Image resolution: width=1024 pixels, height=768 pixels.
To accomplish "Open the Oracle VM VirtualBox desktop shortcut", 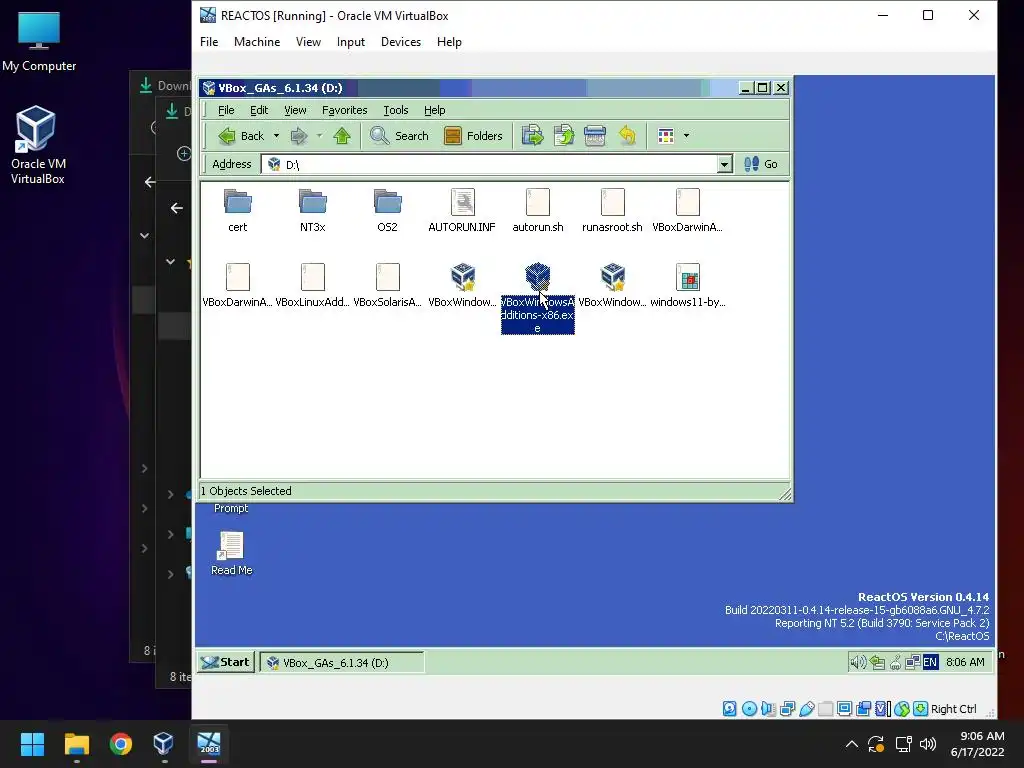I will pos(37,145).
